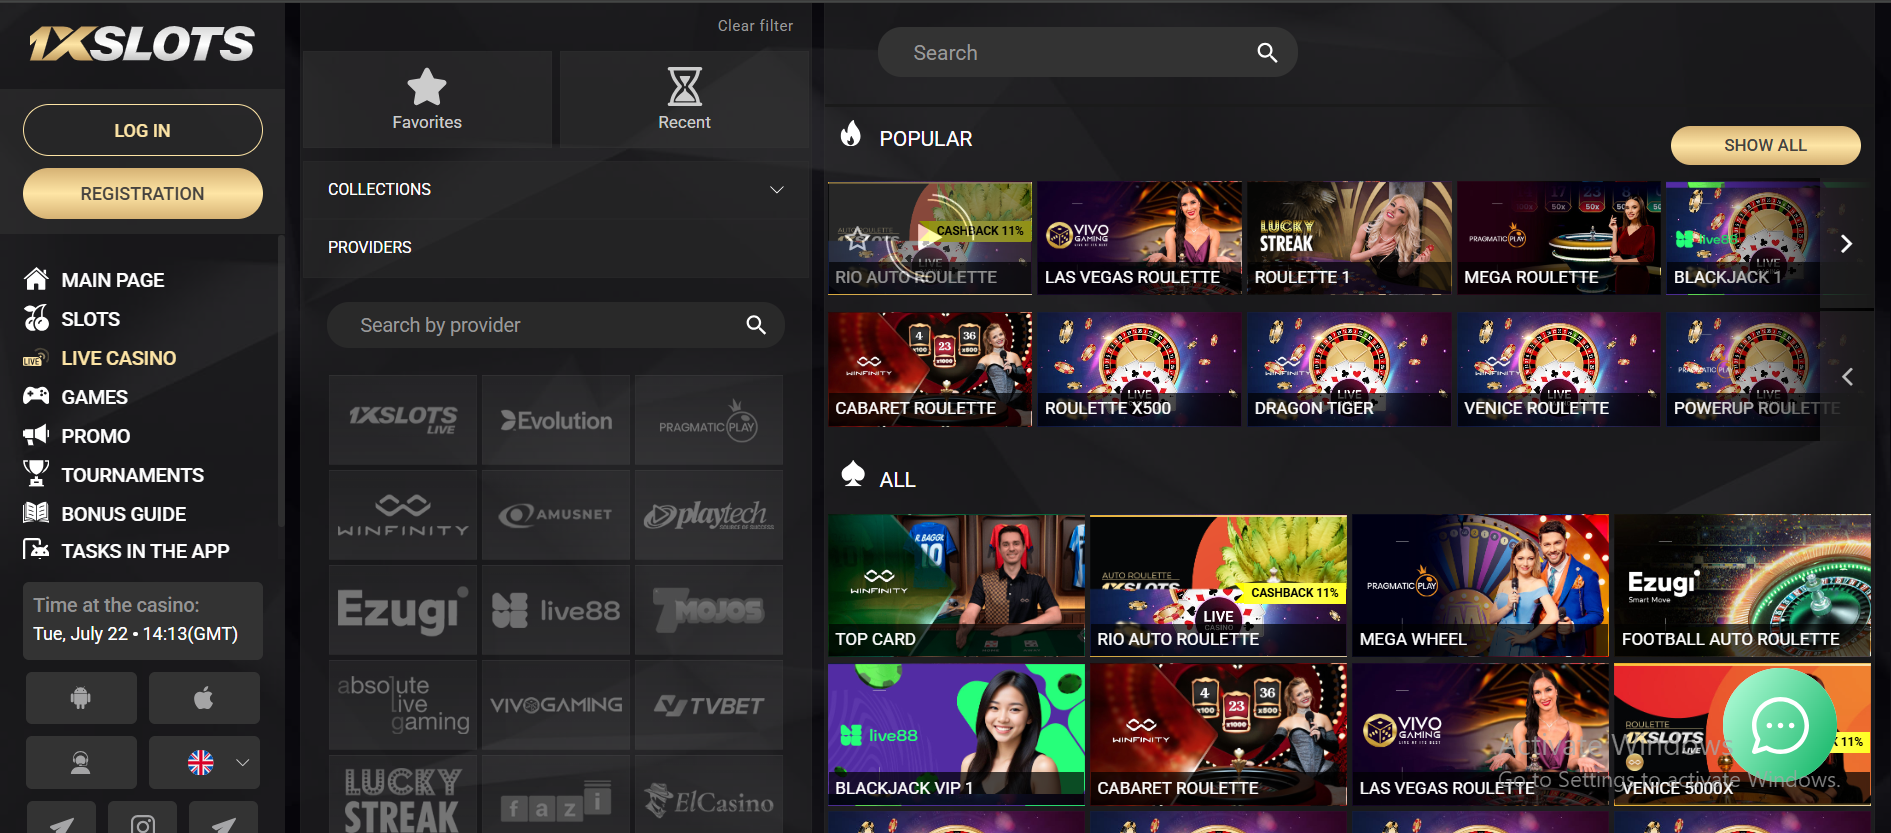Click the 1XSLOTS logo
1891x833 pixels.
(142, 44)
